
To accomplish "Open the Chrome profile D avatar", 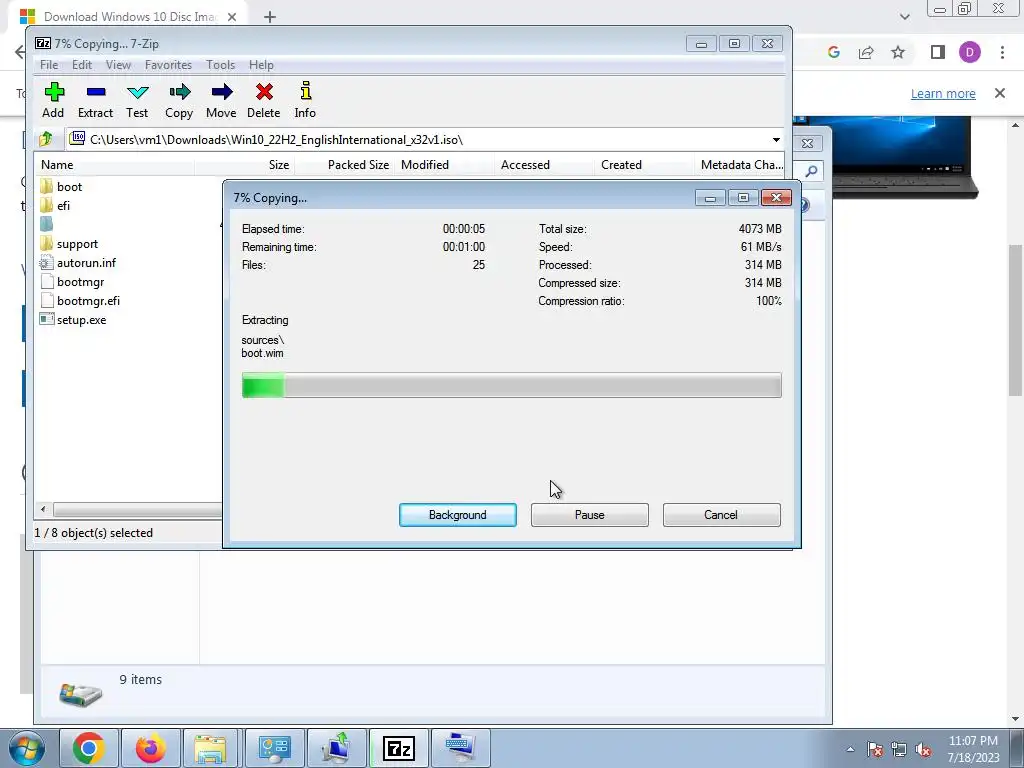I will click(x=970, y=52).
